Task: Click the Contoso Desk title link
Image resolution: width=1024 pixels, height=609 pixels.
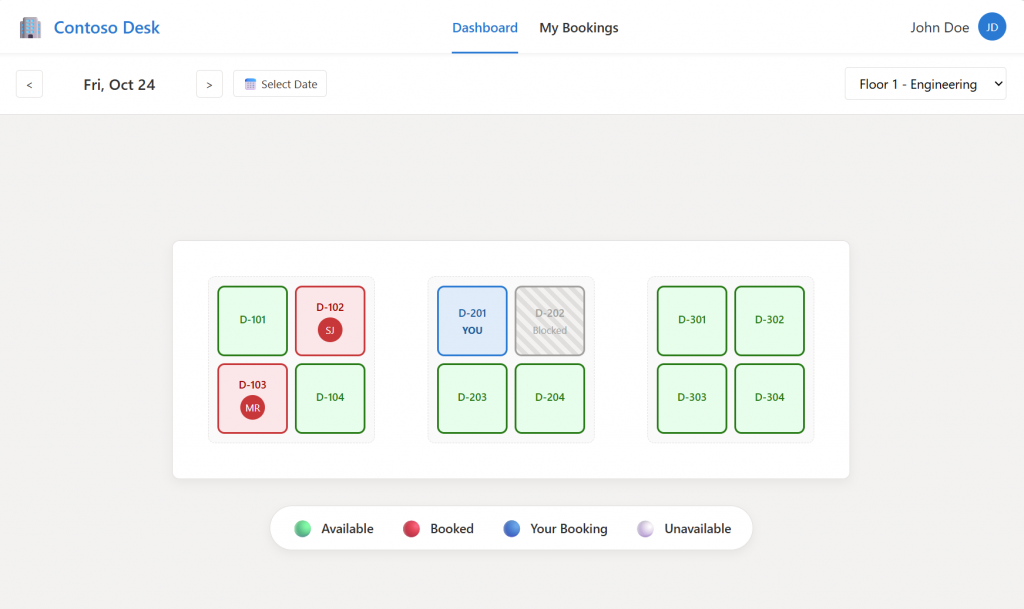Action: [106, 28]
